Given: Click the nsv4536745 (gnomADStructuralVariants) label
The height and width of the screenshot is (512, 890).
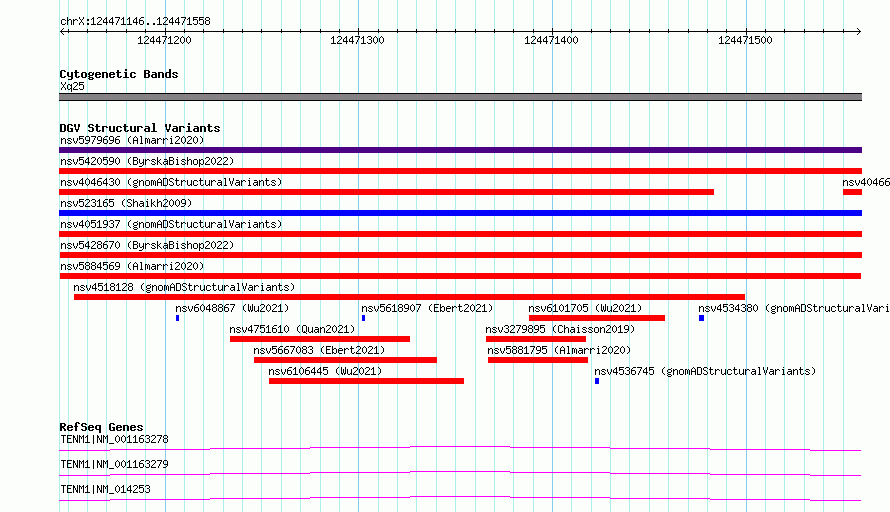Looking at the screenshot, I should 705,371.
